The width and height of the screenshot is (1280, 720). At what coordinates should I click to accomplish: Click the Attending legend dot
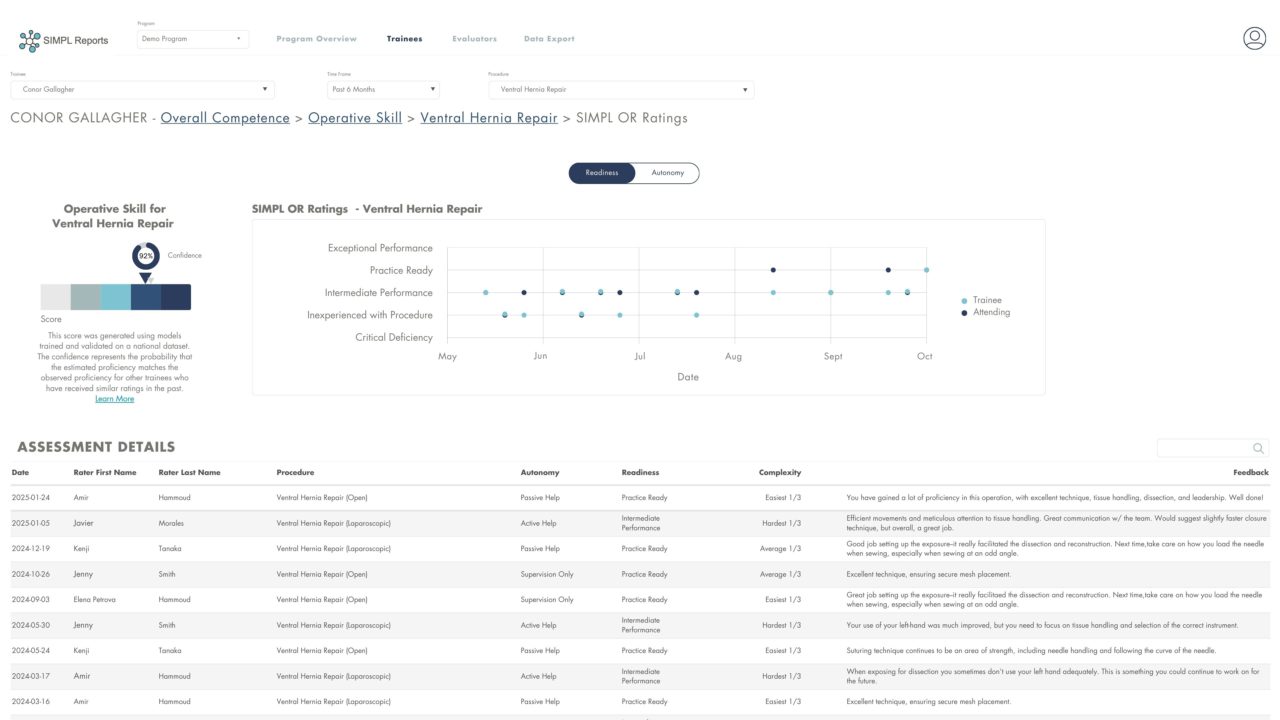coord(964,313)
